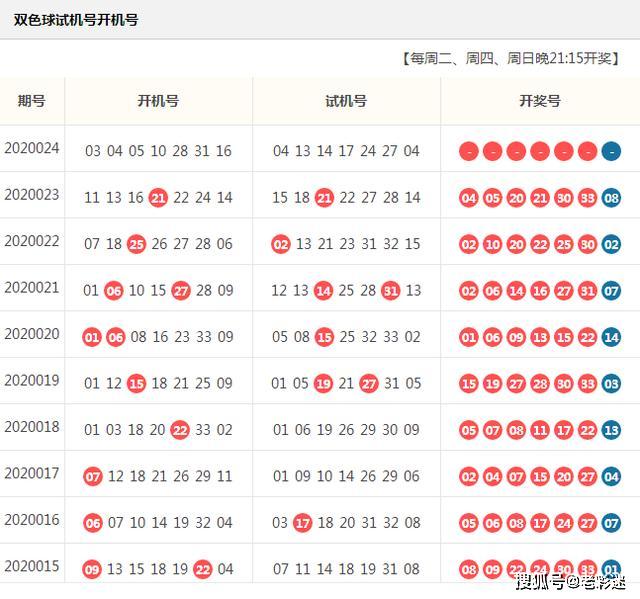
Task: Click blue ball 13 in row 2020018
Action: coord(611,430)
